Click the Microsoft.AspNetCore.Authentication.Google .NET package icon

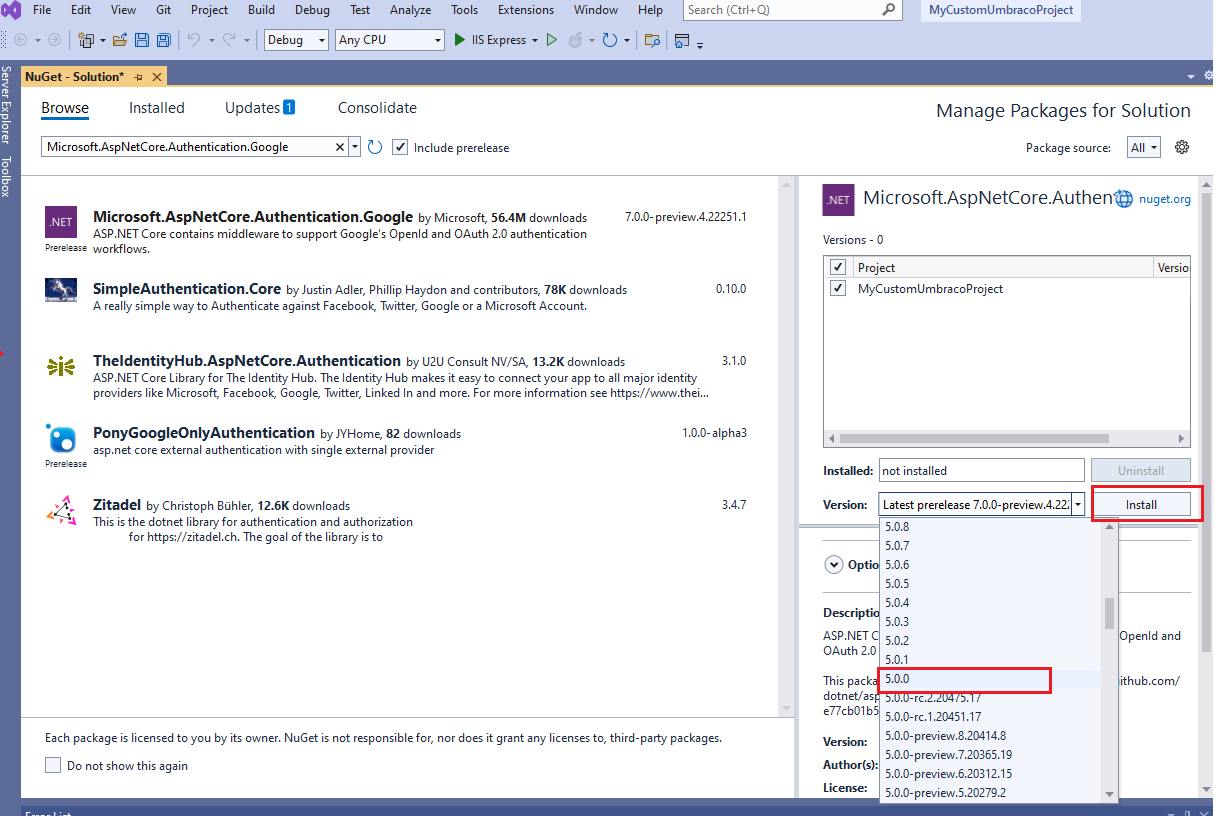tap(60, 222)
